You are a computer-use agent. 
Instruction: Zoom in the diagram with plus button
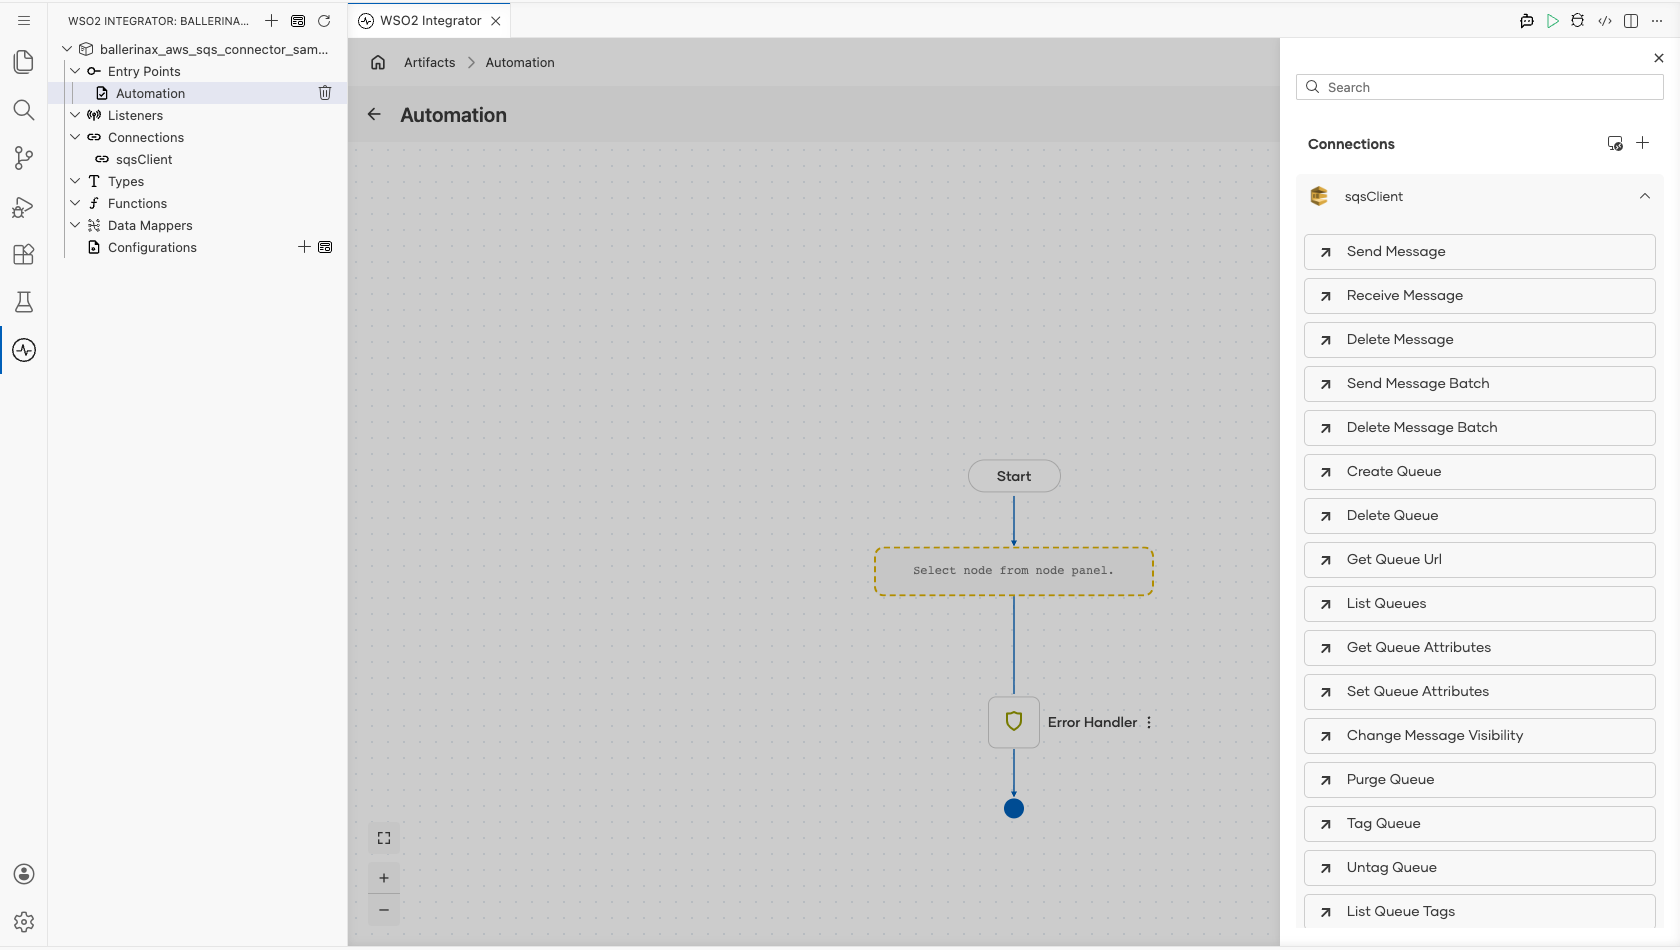click(384, 878)
